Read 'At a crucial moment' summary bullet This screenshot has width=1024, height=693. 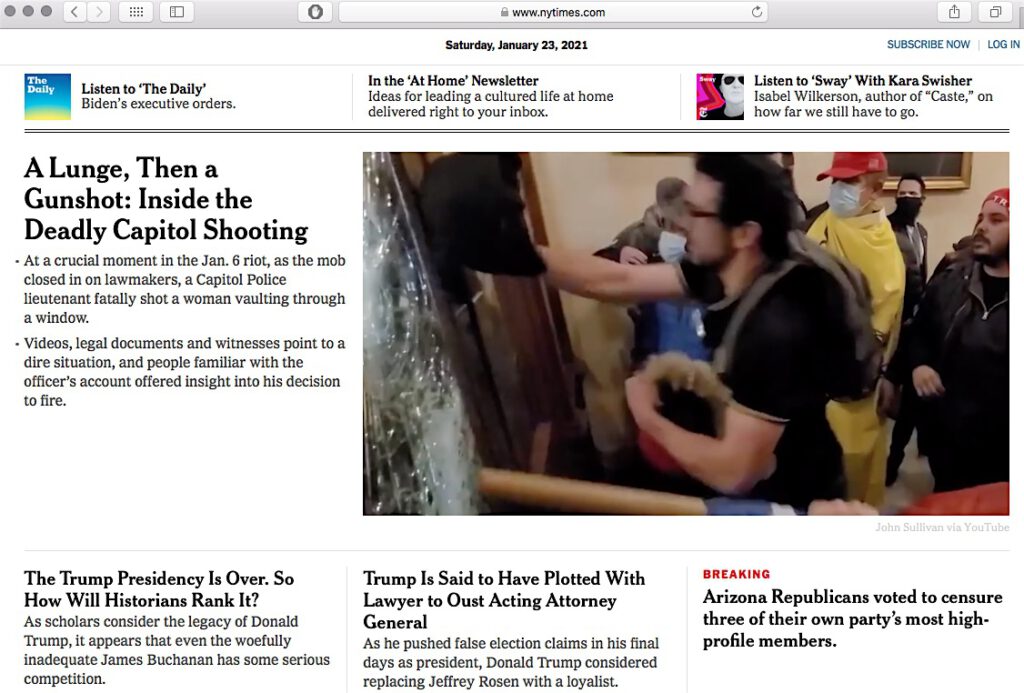click(185, 289)
